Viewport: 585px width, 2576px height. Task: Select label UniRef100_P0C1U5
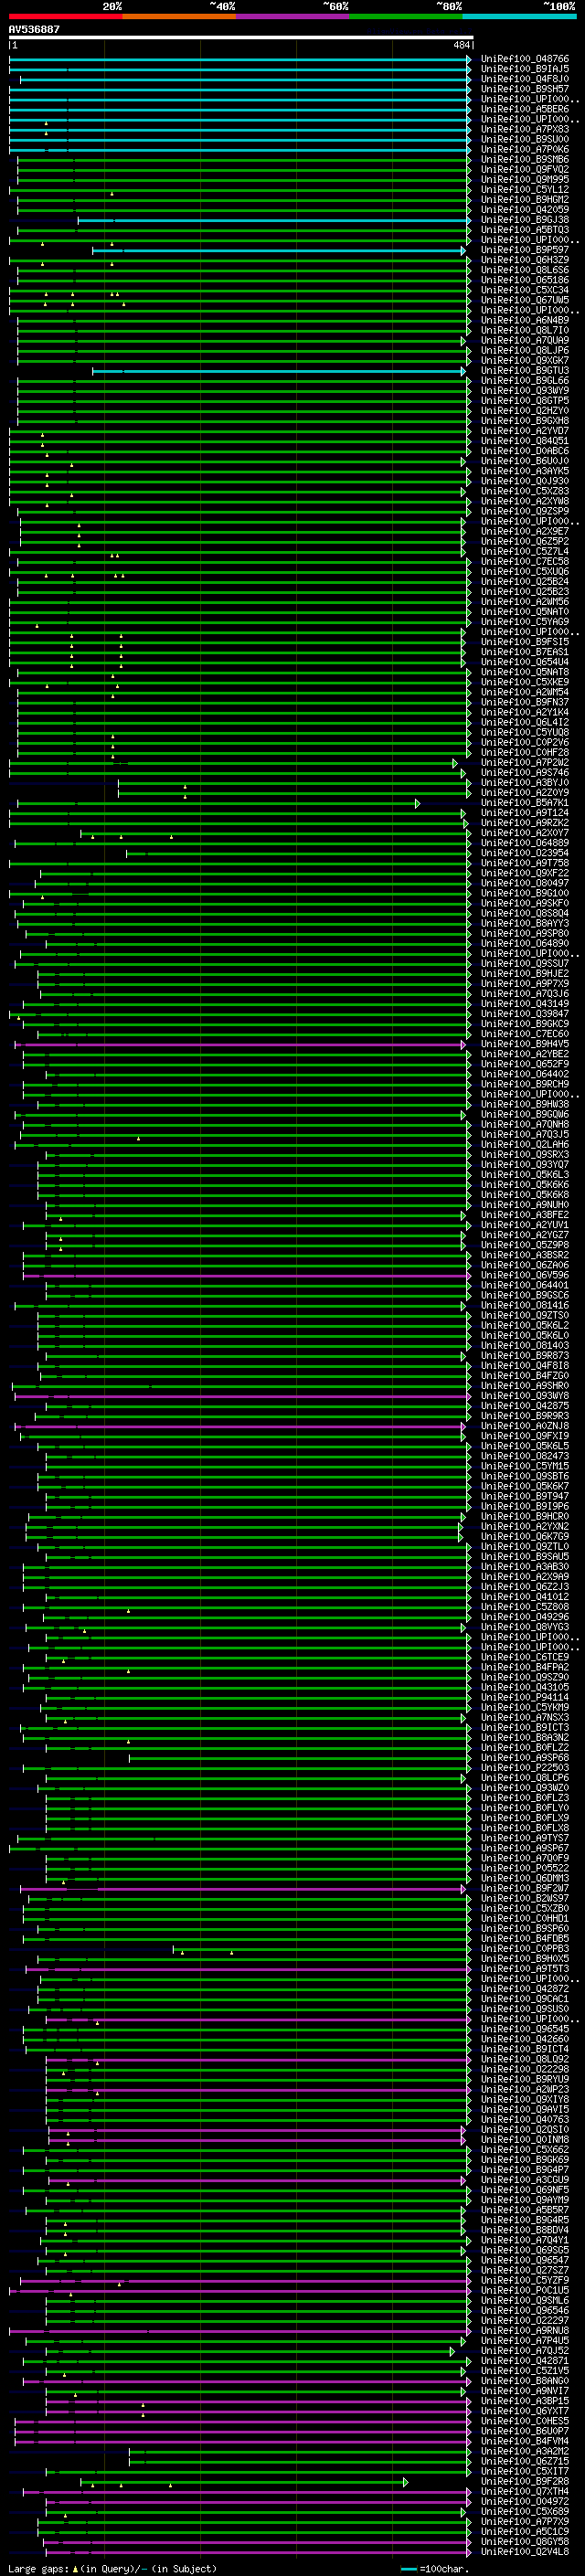tap(525, 2290)
